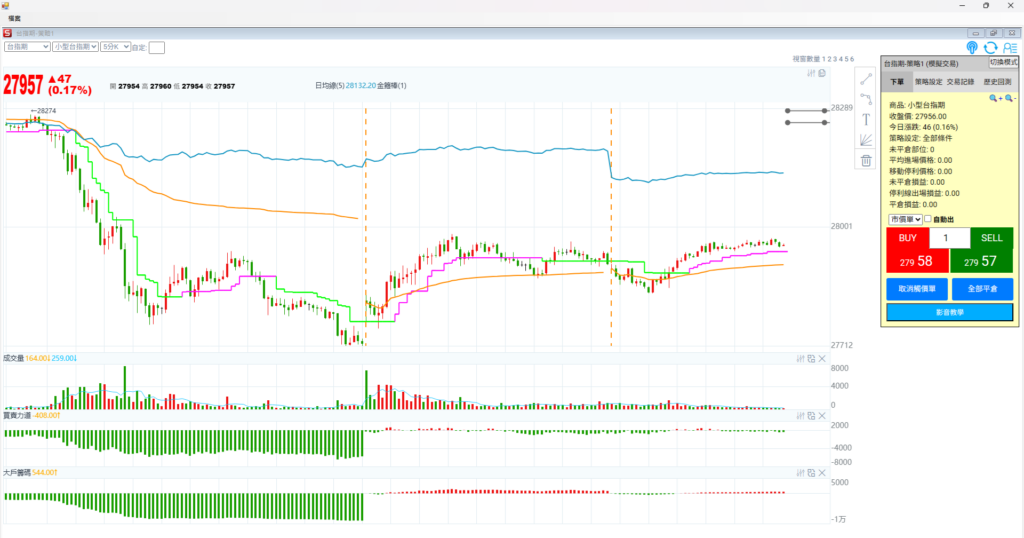Image resolution: width=1024 pixels, height=538 pixels.
Task: Close the 成交量 volume indicator panel
Action: [823, 358]
